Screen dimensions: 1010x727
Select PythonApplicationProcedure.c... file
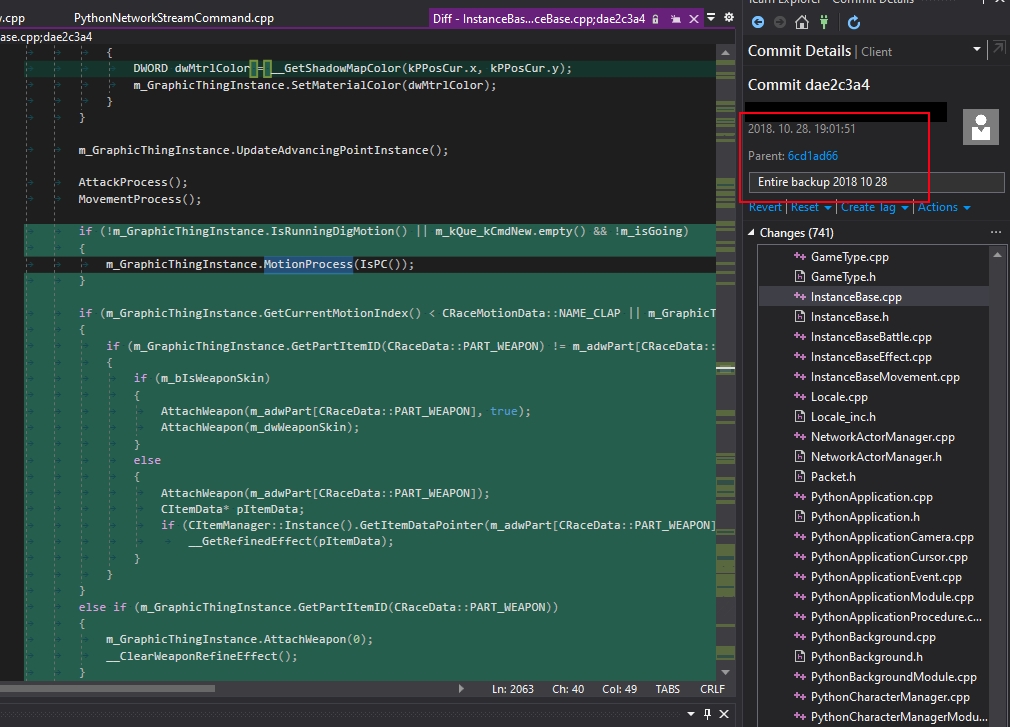[895, 617]
